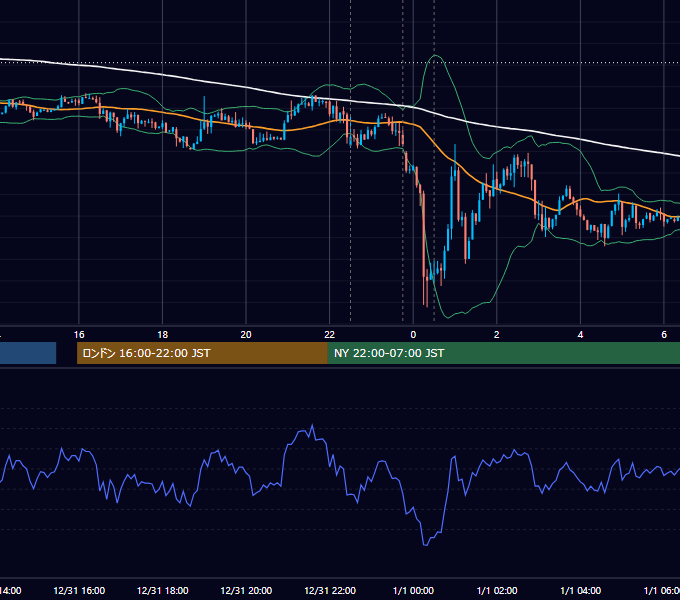The image size is (680, 600).
Task: Click the 1/1 02:00 date label
Action: pyautogui.click(x=497, y=591)
